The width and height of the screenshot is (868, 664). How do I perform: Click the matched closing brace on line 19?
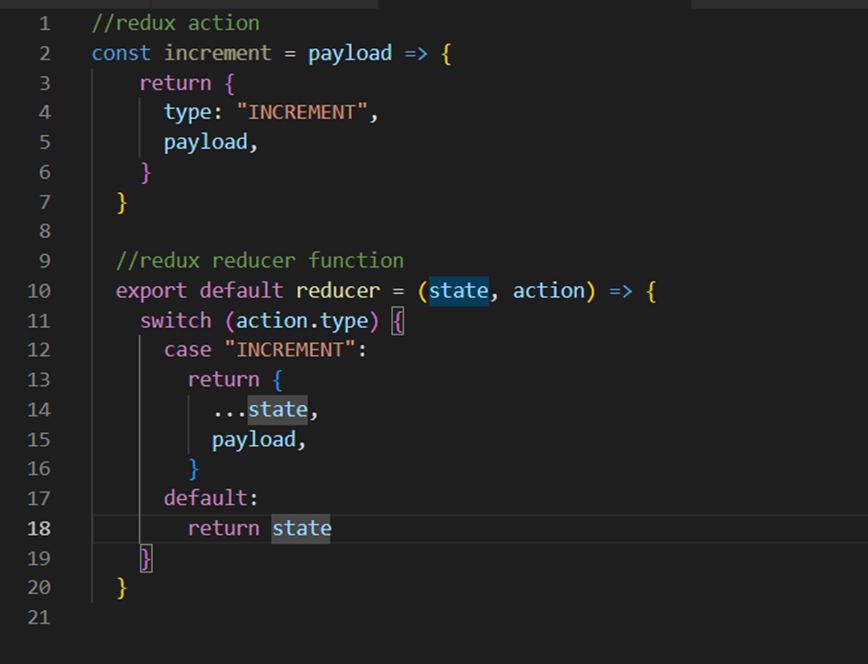146,558
